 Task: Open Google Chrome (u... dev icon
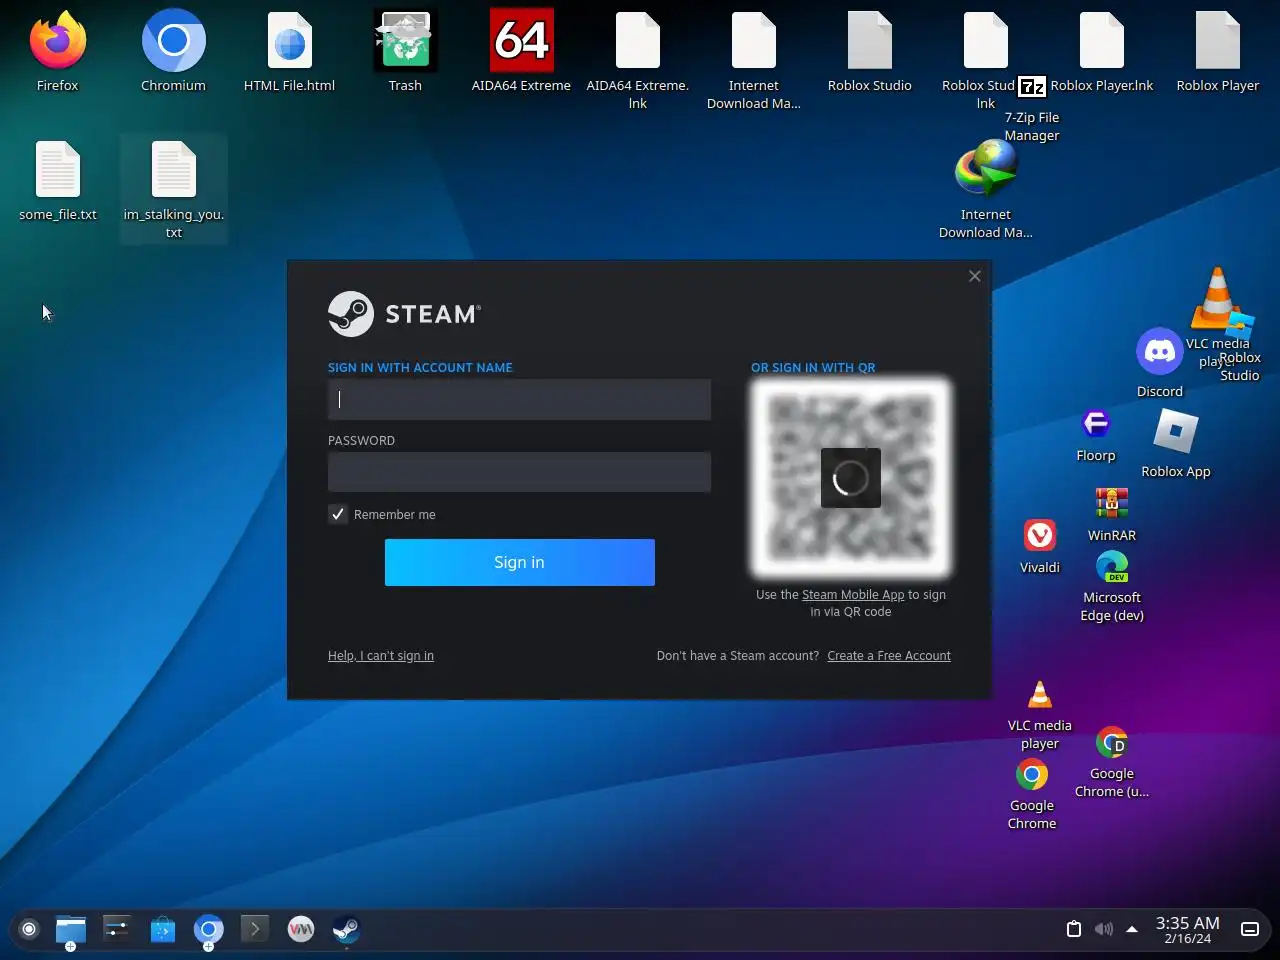[1112, 743]
